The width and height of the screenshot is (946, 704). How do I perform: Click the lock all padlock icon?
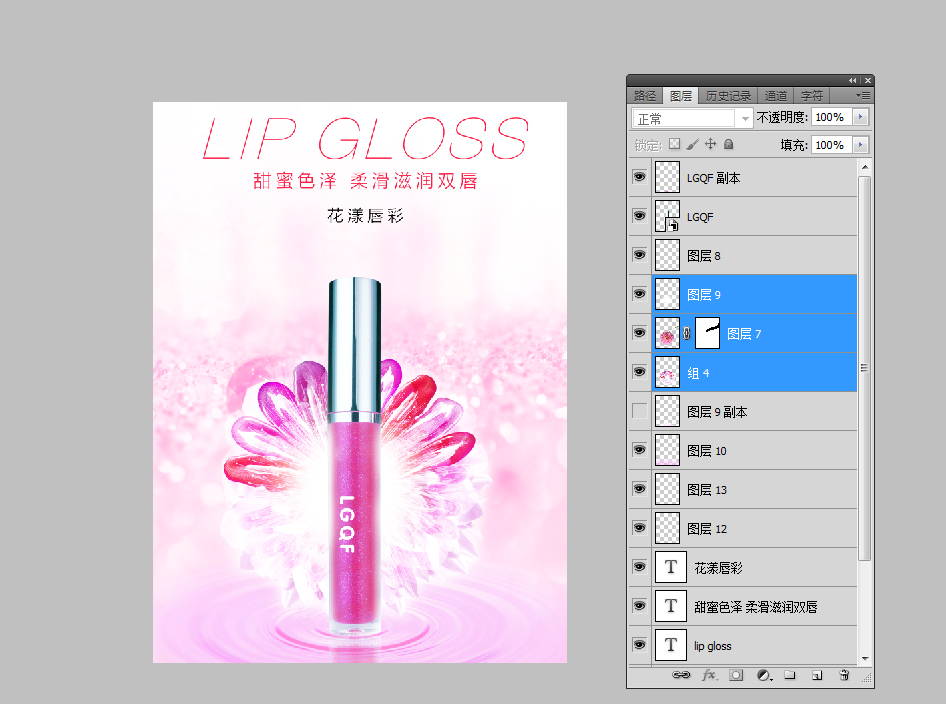point(729,144)
